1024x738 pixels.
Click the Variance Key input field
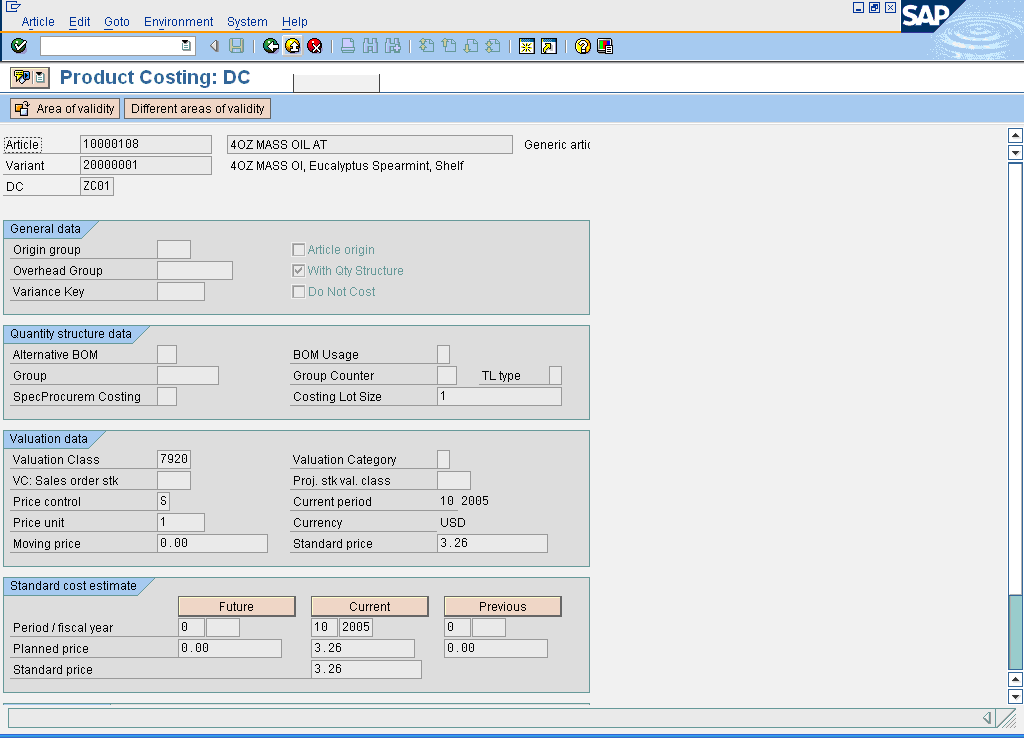(x=181, y=291)
